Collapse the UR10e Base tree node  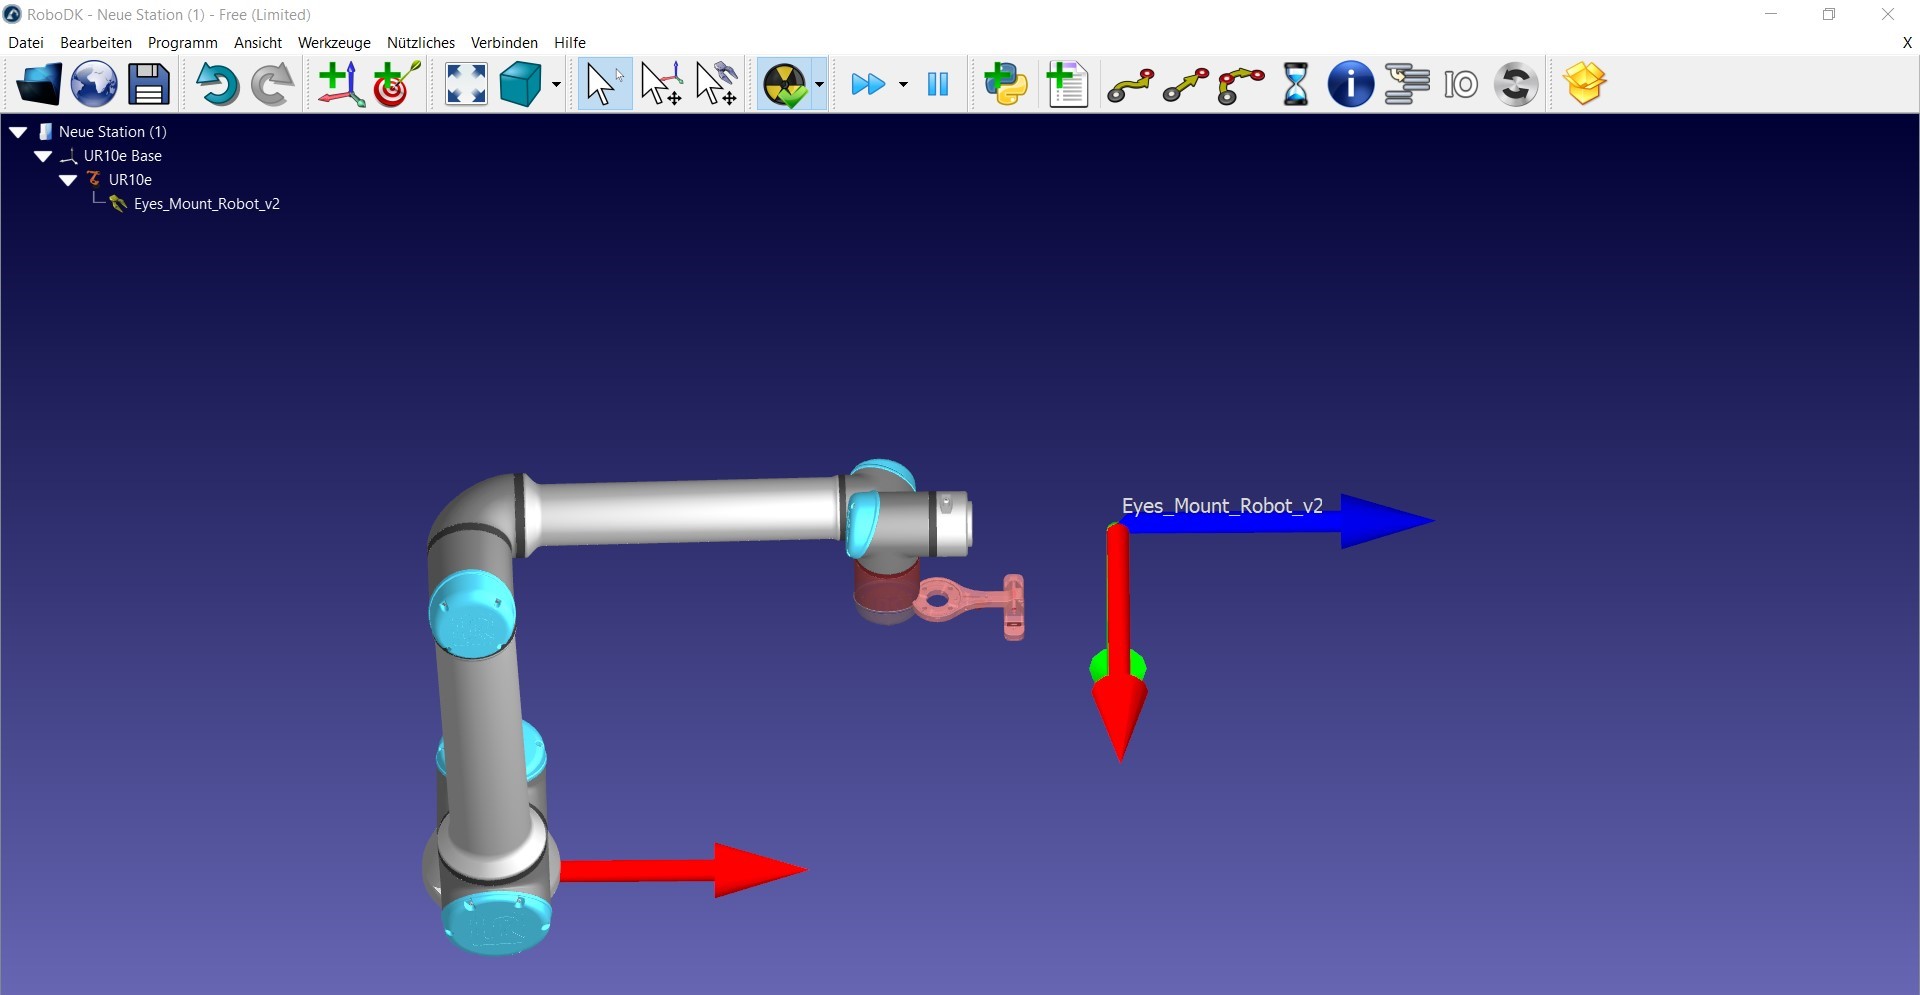click(x=43, y=156)
